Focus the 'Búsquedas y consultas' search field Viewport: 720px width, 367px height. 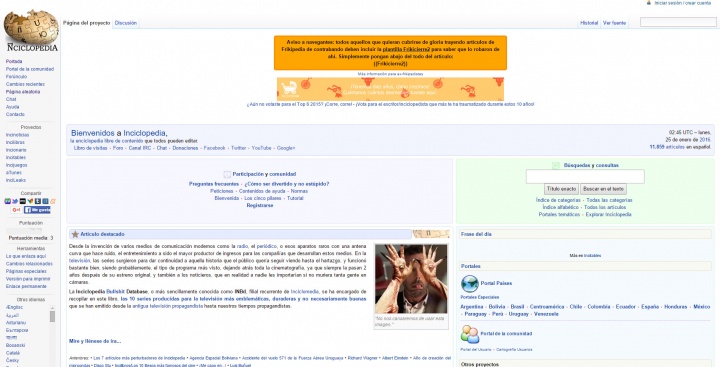coord(585,176)
